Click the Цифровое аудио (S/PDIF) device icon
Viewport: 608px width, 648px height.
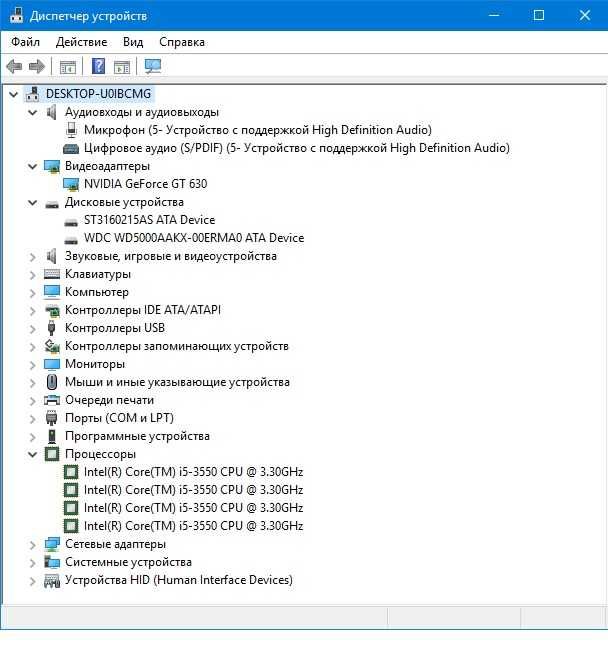point(71,148)
